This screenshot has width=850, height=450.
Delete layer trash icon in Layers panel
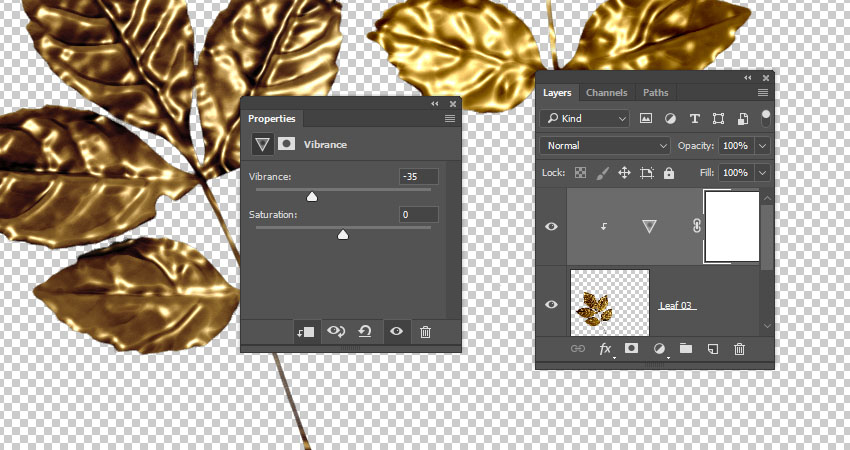click(x=739, y=349)
